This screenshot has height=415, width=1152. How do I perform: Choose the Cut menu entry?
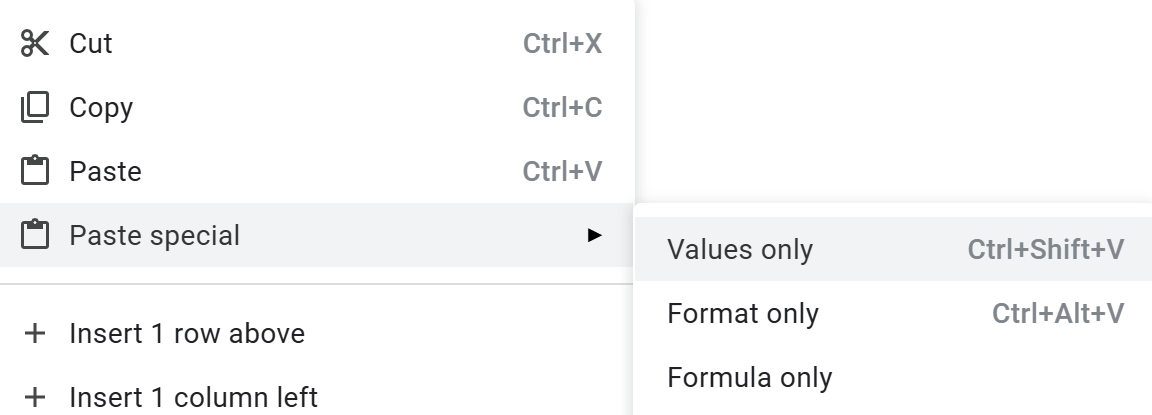click(x=91, y=44)
